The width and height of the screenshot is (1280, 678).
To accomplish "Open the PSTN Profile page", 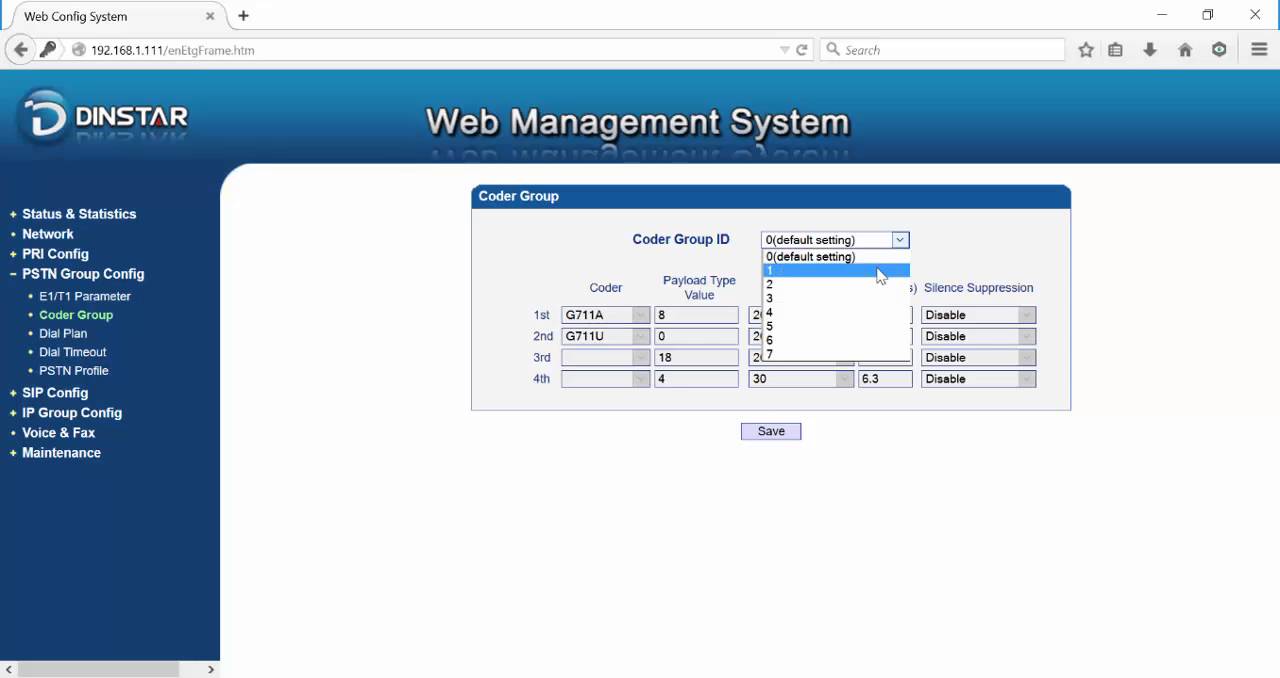I will pos(74,370).
